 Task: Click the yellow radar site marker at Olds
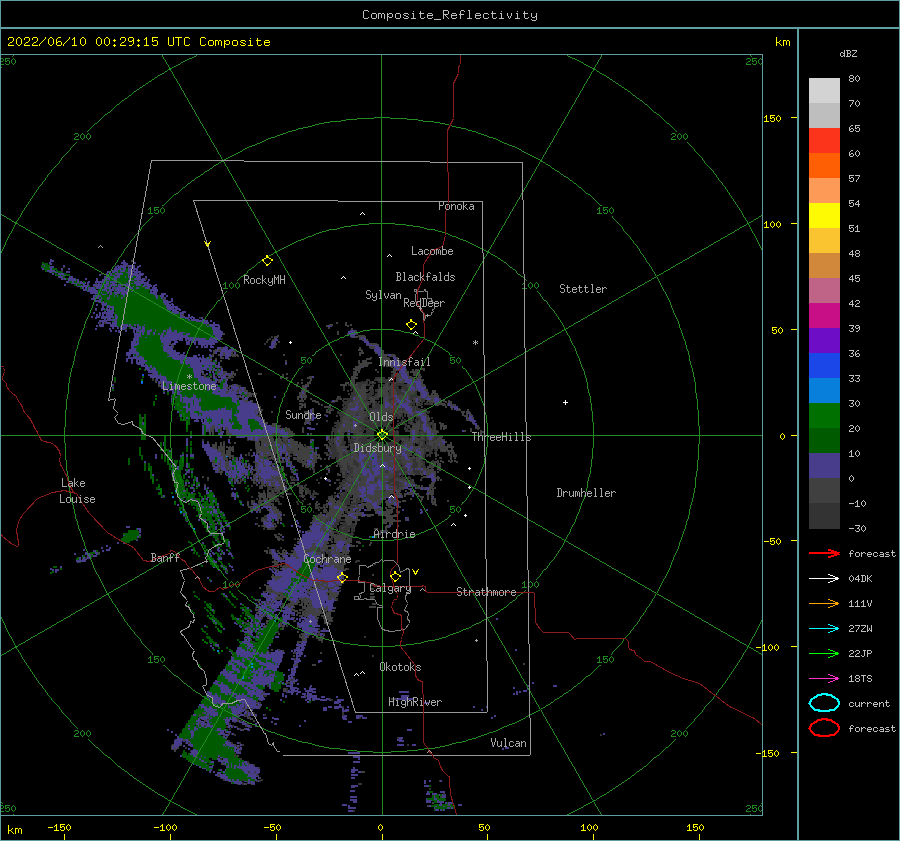pyautogui.click(x=382, y=435)
